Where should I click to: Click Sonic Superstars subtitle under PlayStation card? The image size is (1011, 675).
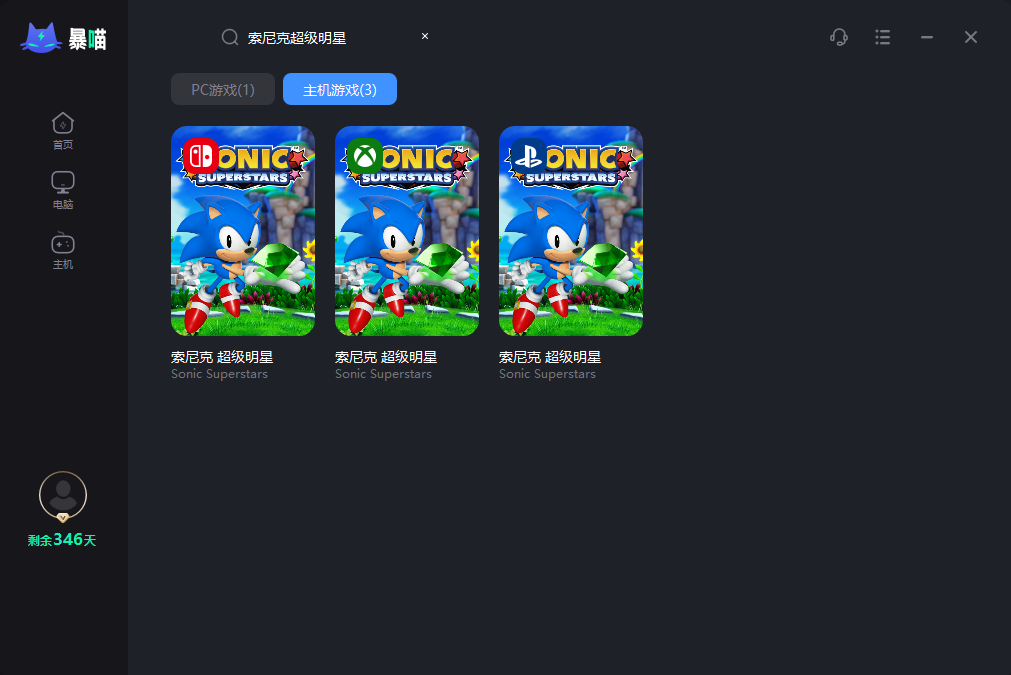pyautogui.click(x=547, y=374)
